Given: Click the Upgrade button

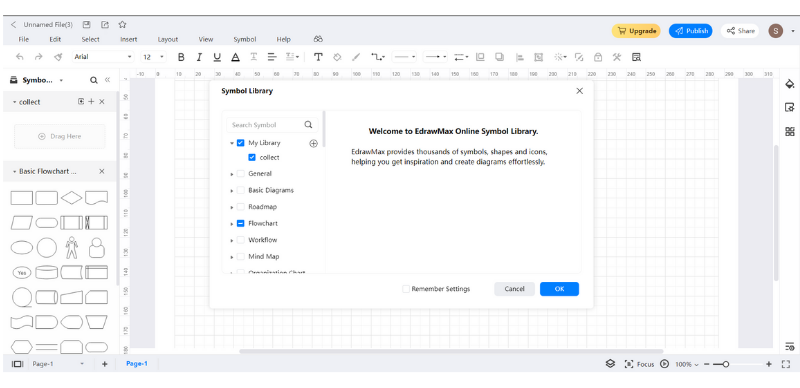Looking at the screenshot, I should coord(636,31).
